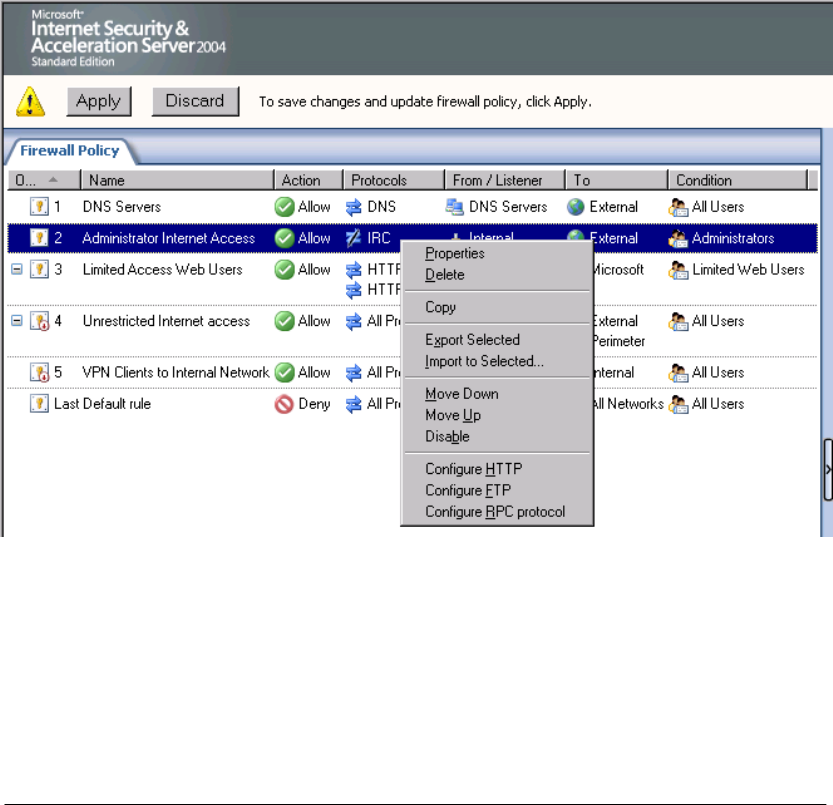Click the yellow warning triangle icon

click(x=32, y=101)
